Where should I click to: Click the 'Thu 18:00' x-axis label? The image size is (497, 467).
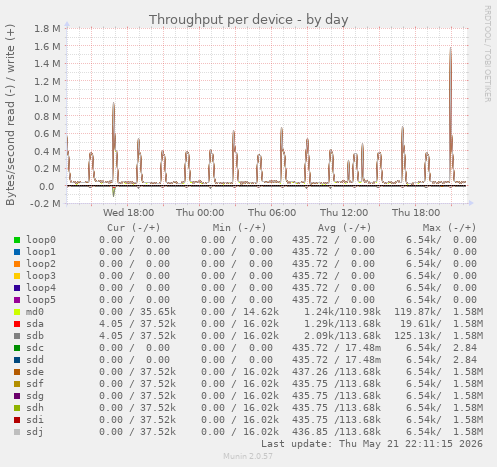pos(416,213)
